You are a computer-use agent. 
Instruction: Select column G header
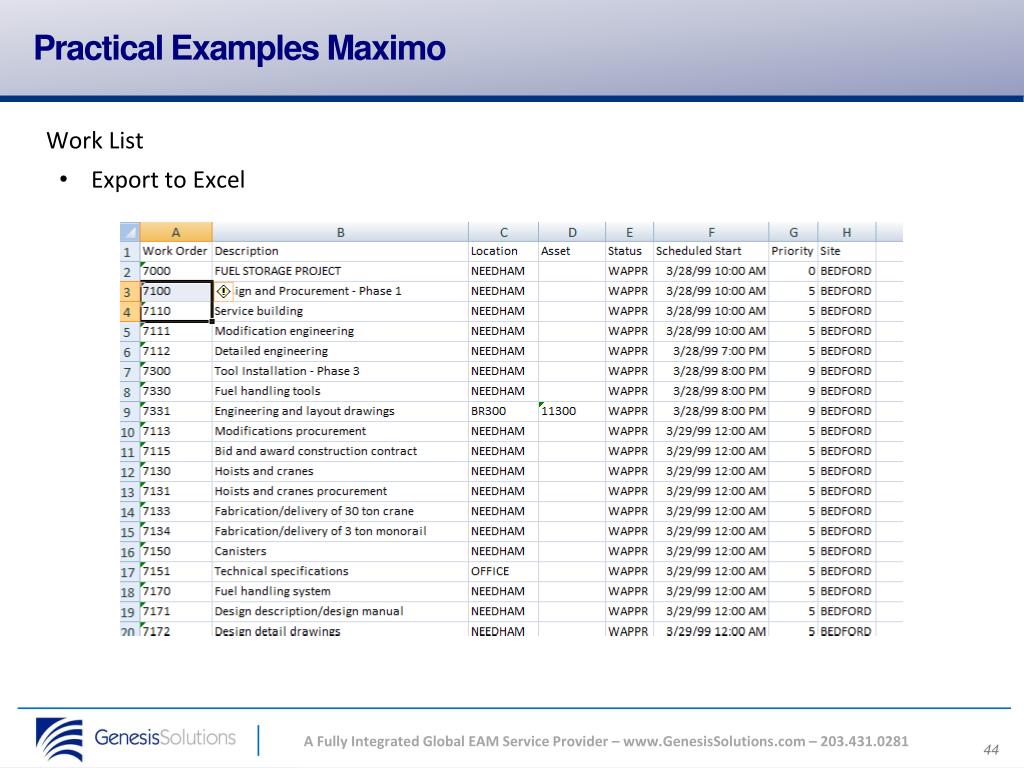[x=793, y=232]
